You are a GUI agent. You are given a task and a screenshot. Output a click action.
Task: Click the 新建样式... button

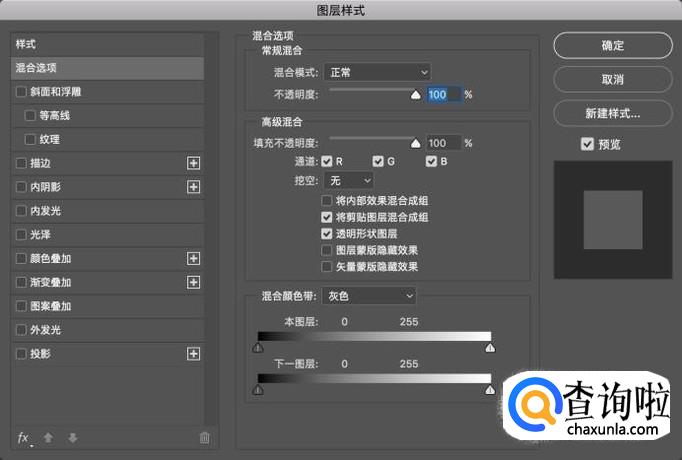click(x=612, y=113)
